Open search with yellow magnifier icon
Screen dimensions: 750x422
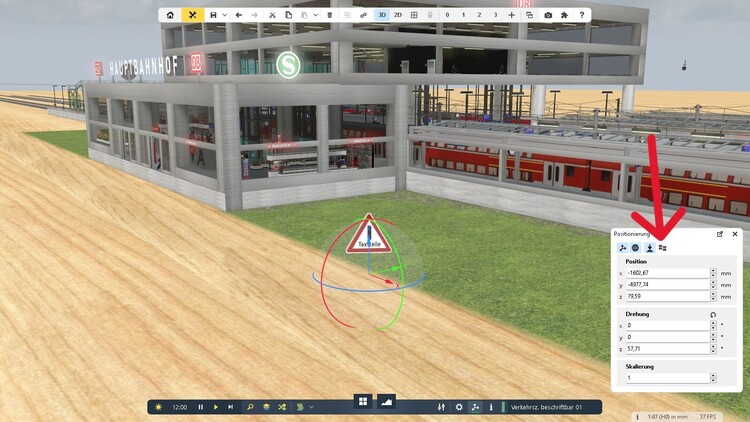point(250,407)
